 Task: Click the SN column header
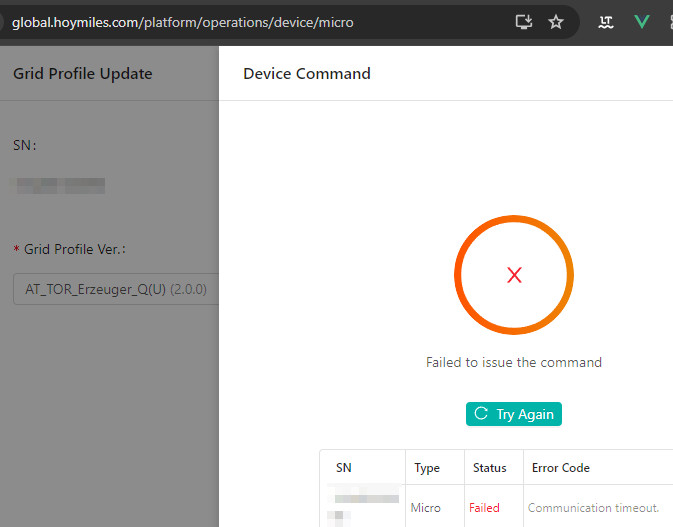343,467
